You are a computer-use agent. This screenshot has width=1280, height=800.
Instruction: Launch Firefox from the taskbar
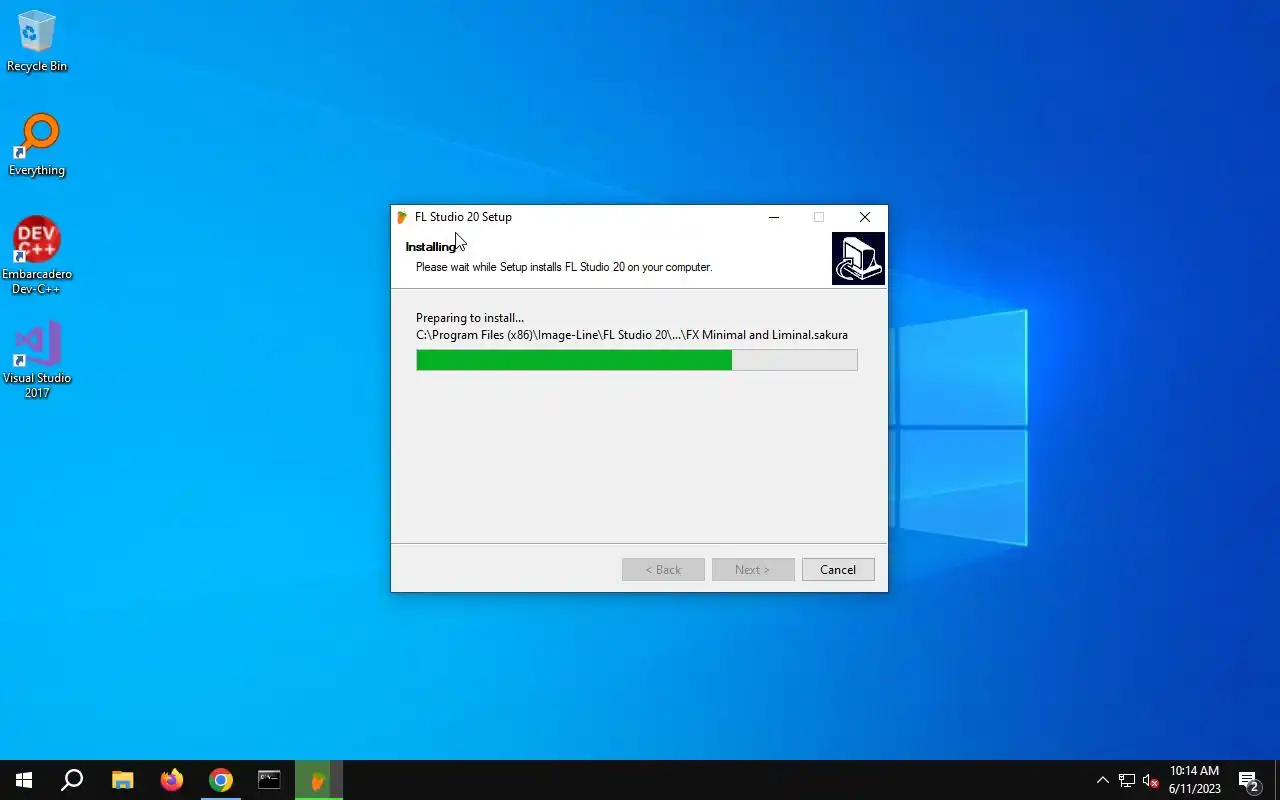(x=172, y=780)
